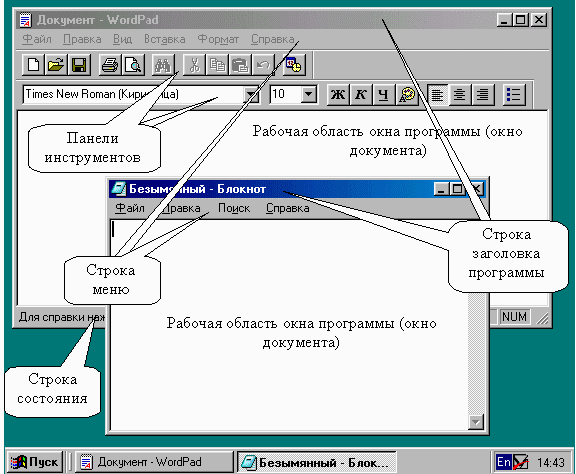The width and height of the screenshot is (576, 474).
Task: Minimize the Блокнот window
Action: tap(441, 189)
